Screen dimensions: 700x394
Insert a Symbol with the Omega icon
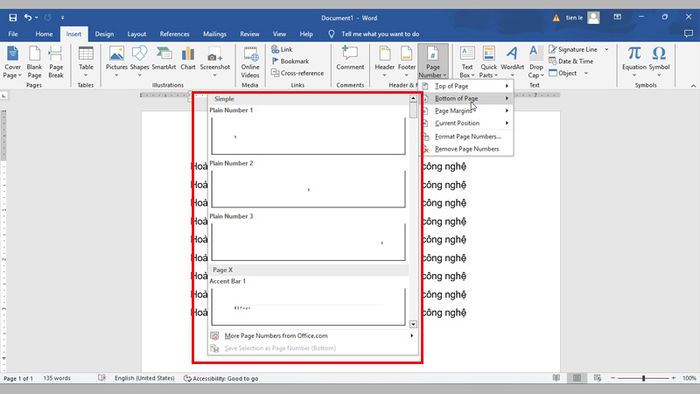pos(659,62)
